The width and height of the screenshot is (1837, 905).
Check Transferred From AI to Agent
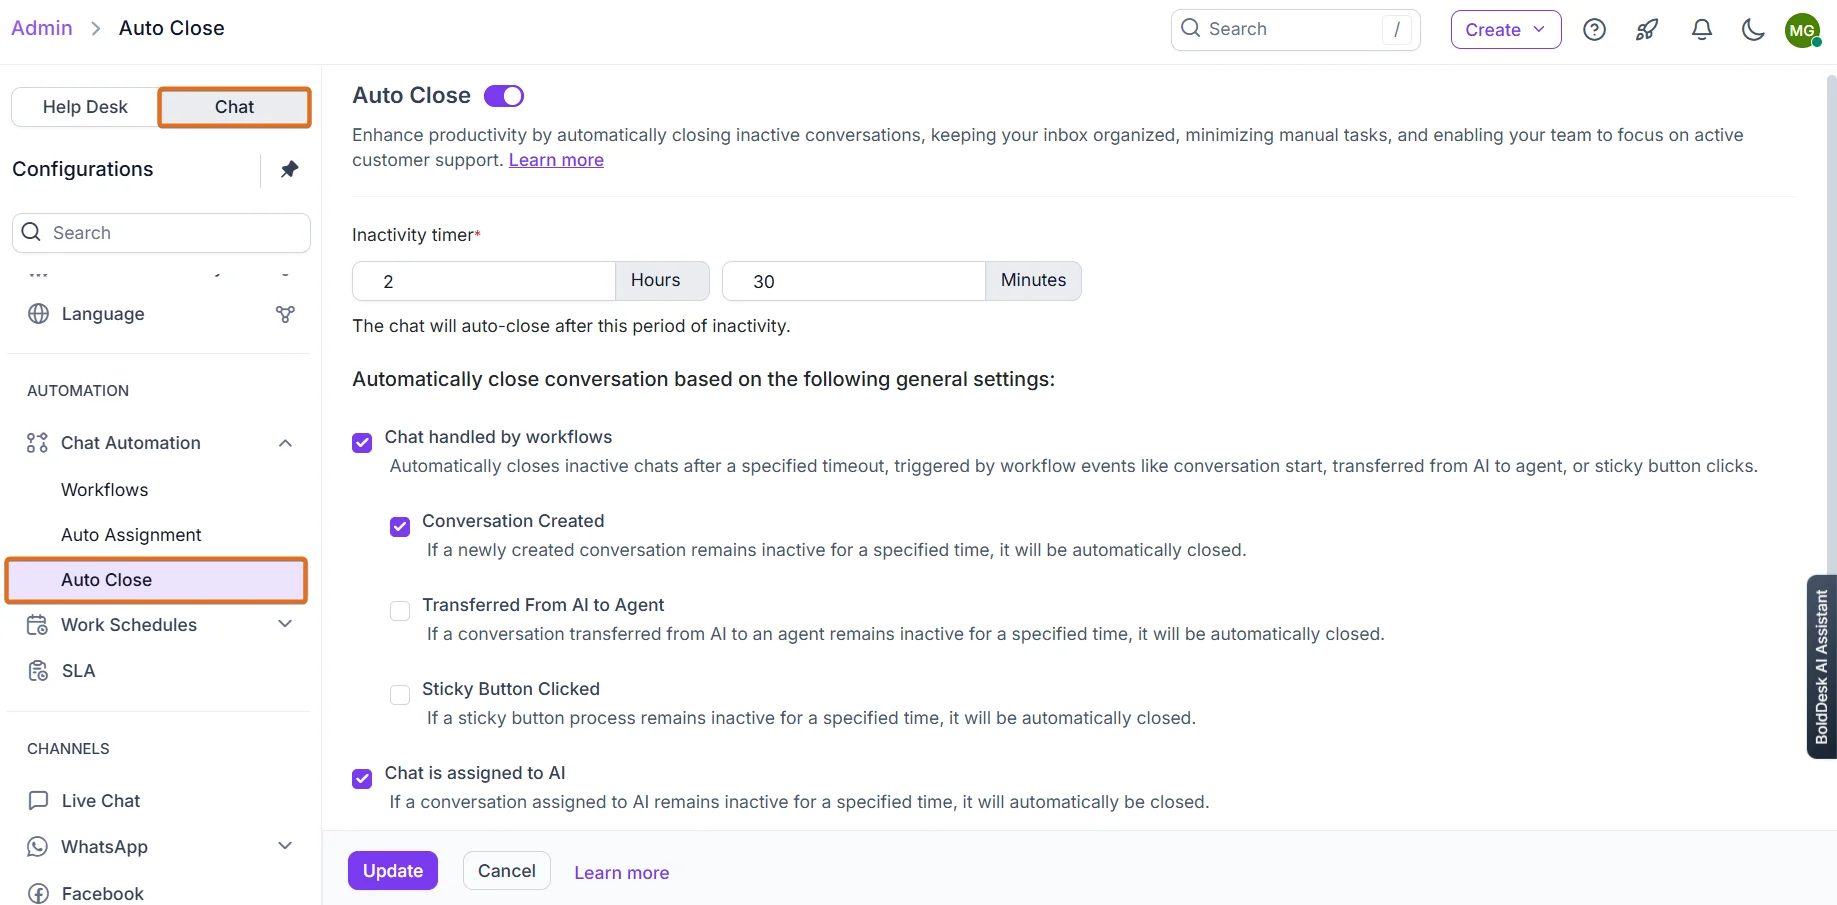pos(400,611)
